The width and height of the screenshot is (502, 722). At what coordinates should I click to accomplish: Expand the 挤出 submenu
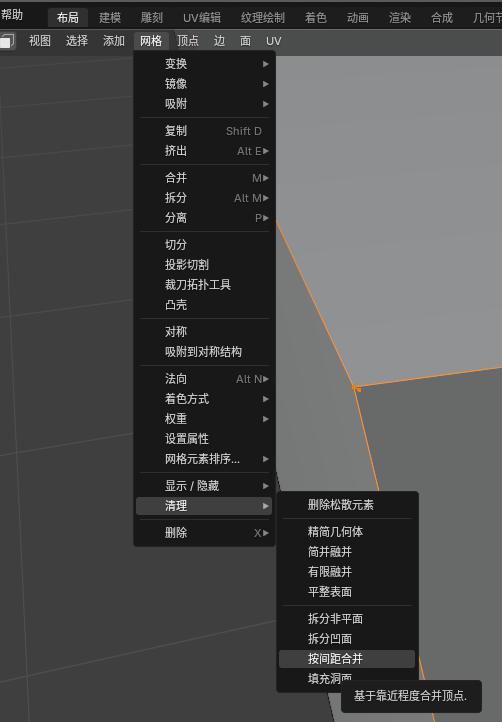point(204,151)
